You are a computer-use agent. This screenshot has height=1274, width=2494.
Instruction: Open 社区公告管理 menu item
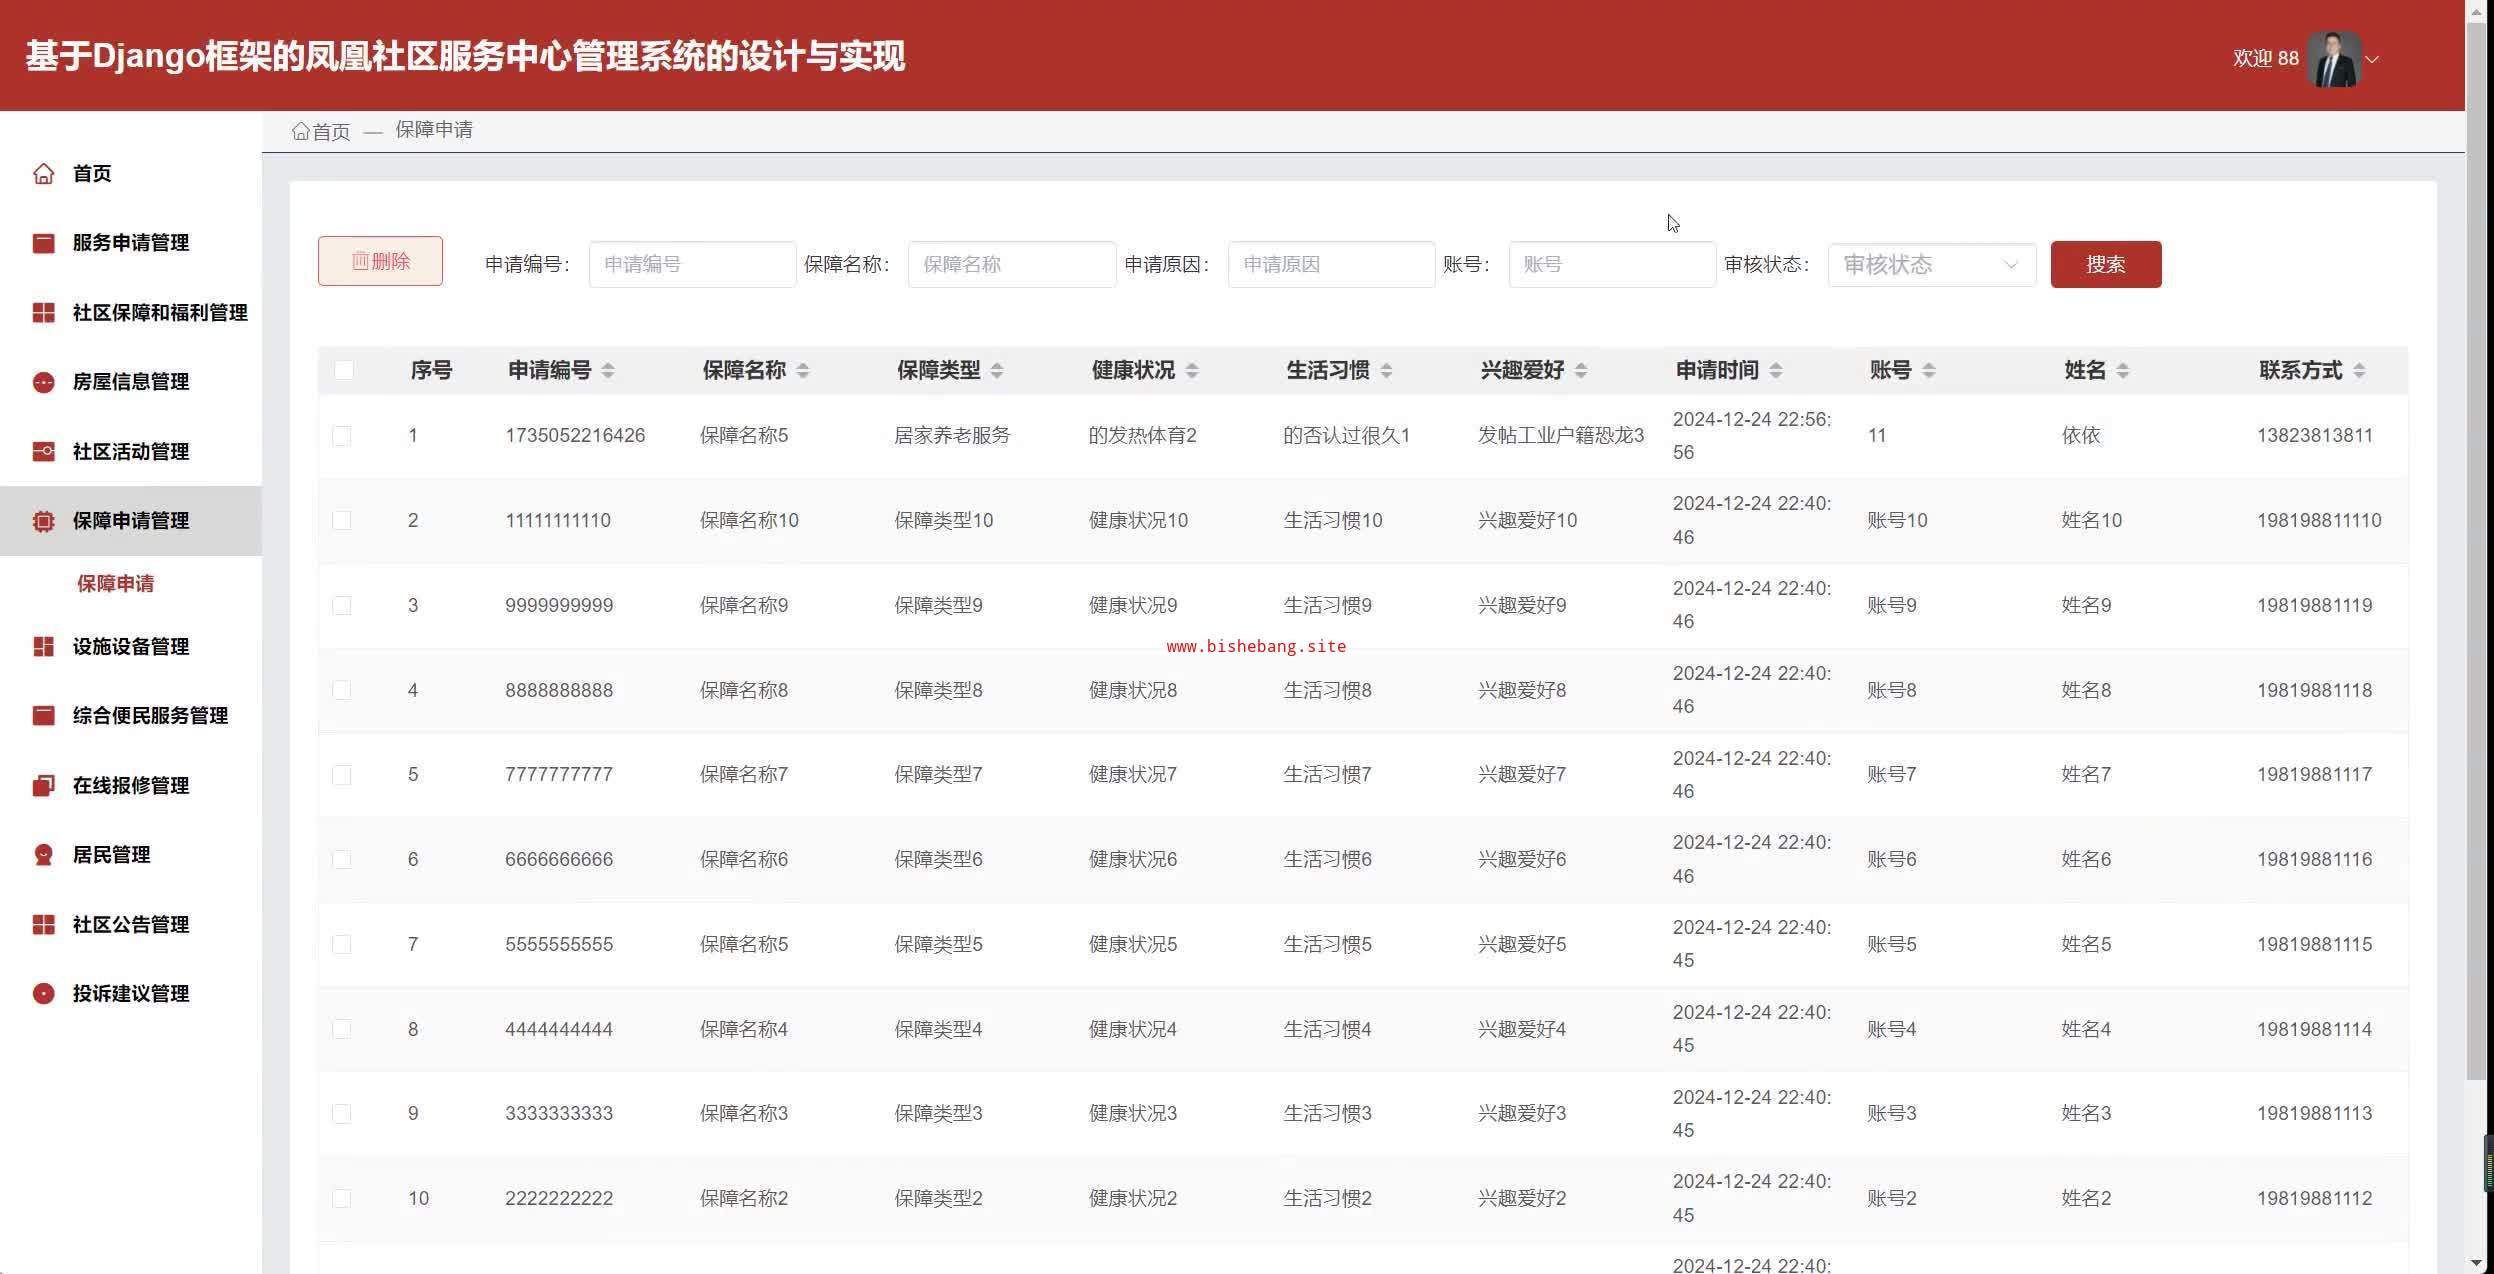point(130,925)
